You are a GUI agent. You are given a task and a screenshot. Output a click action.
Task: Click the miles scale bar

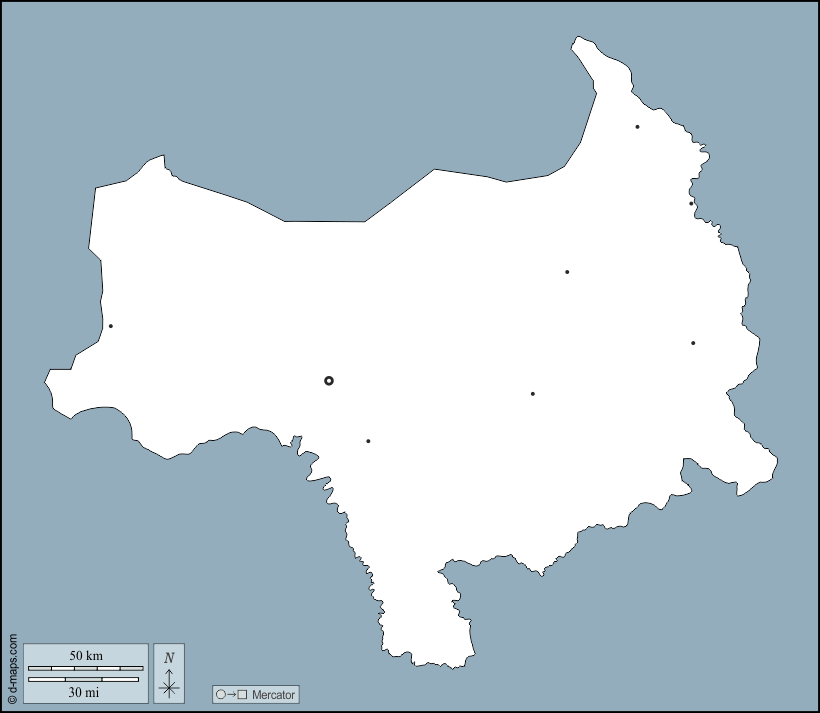coord(84,679)
